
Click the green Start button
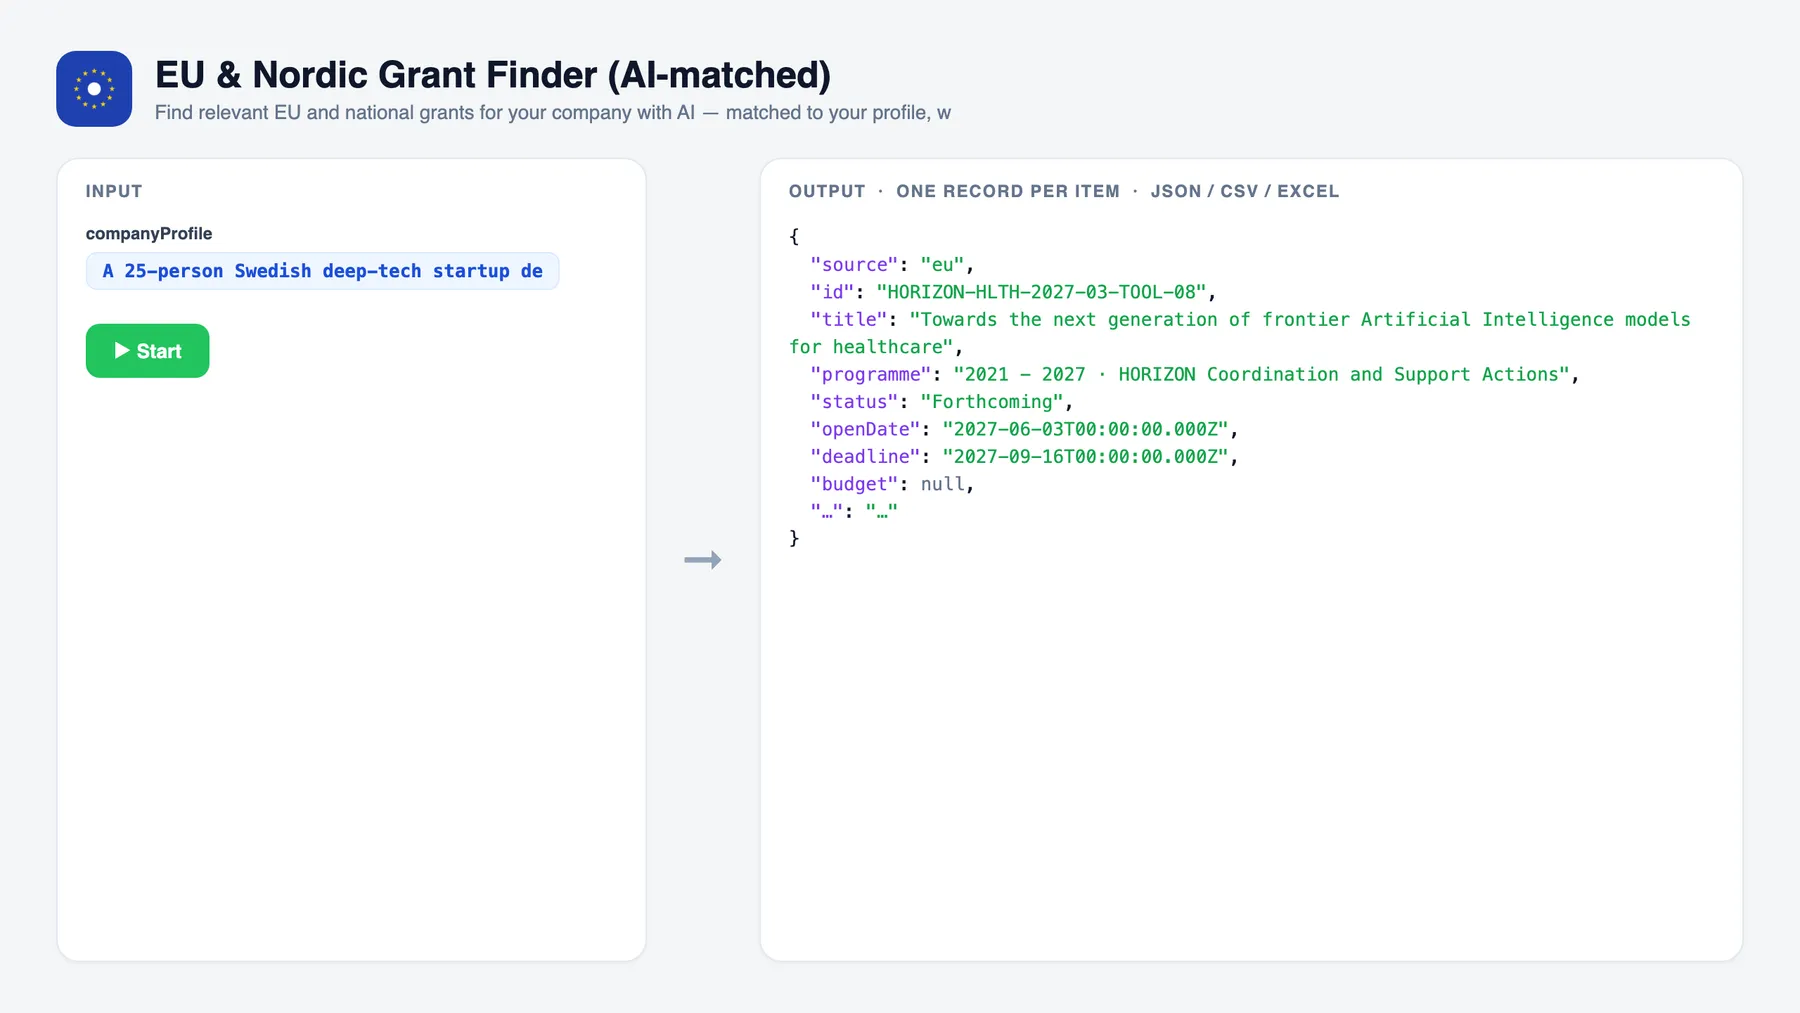[147, 351]
